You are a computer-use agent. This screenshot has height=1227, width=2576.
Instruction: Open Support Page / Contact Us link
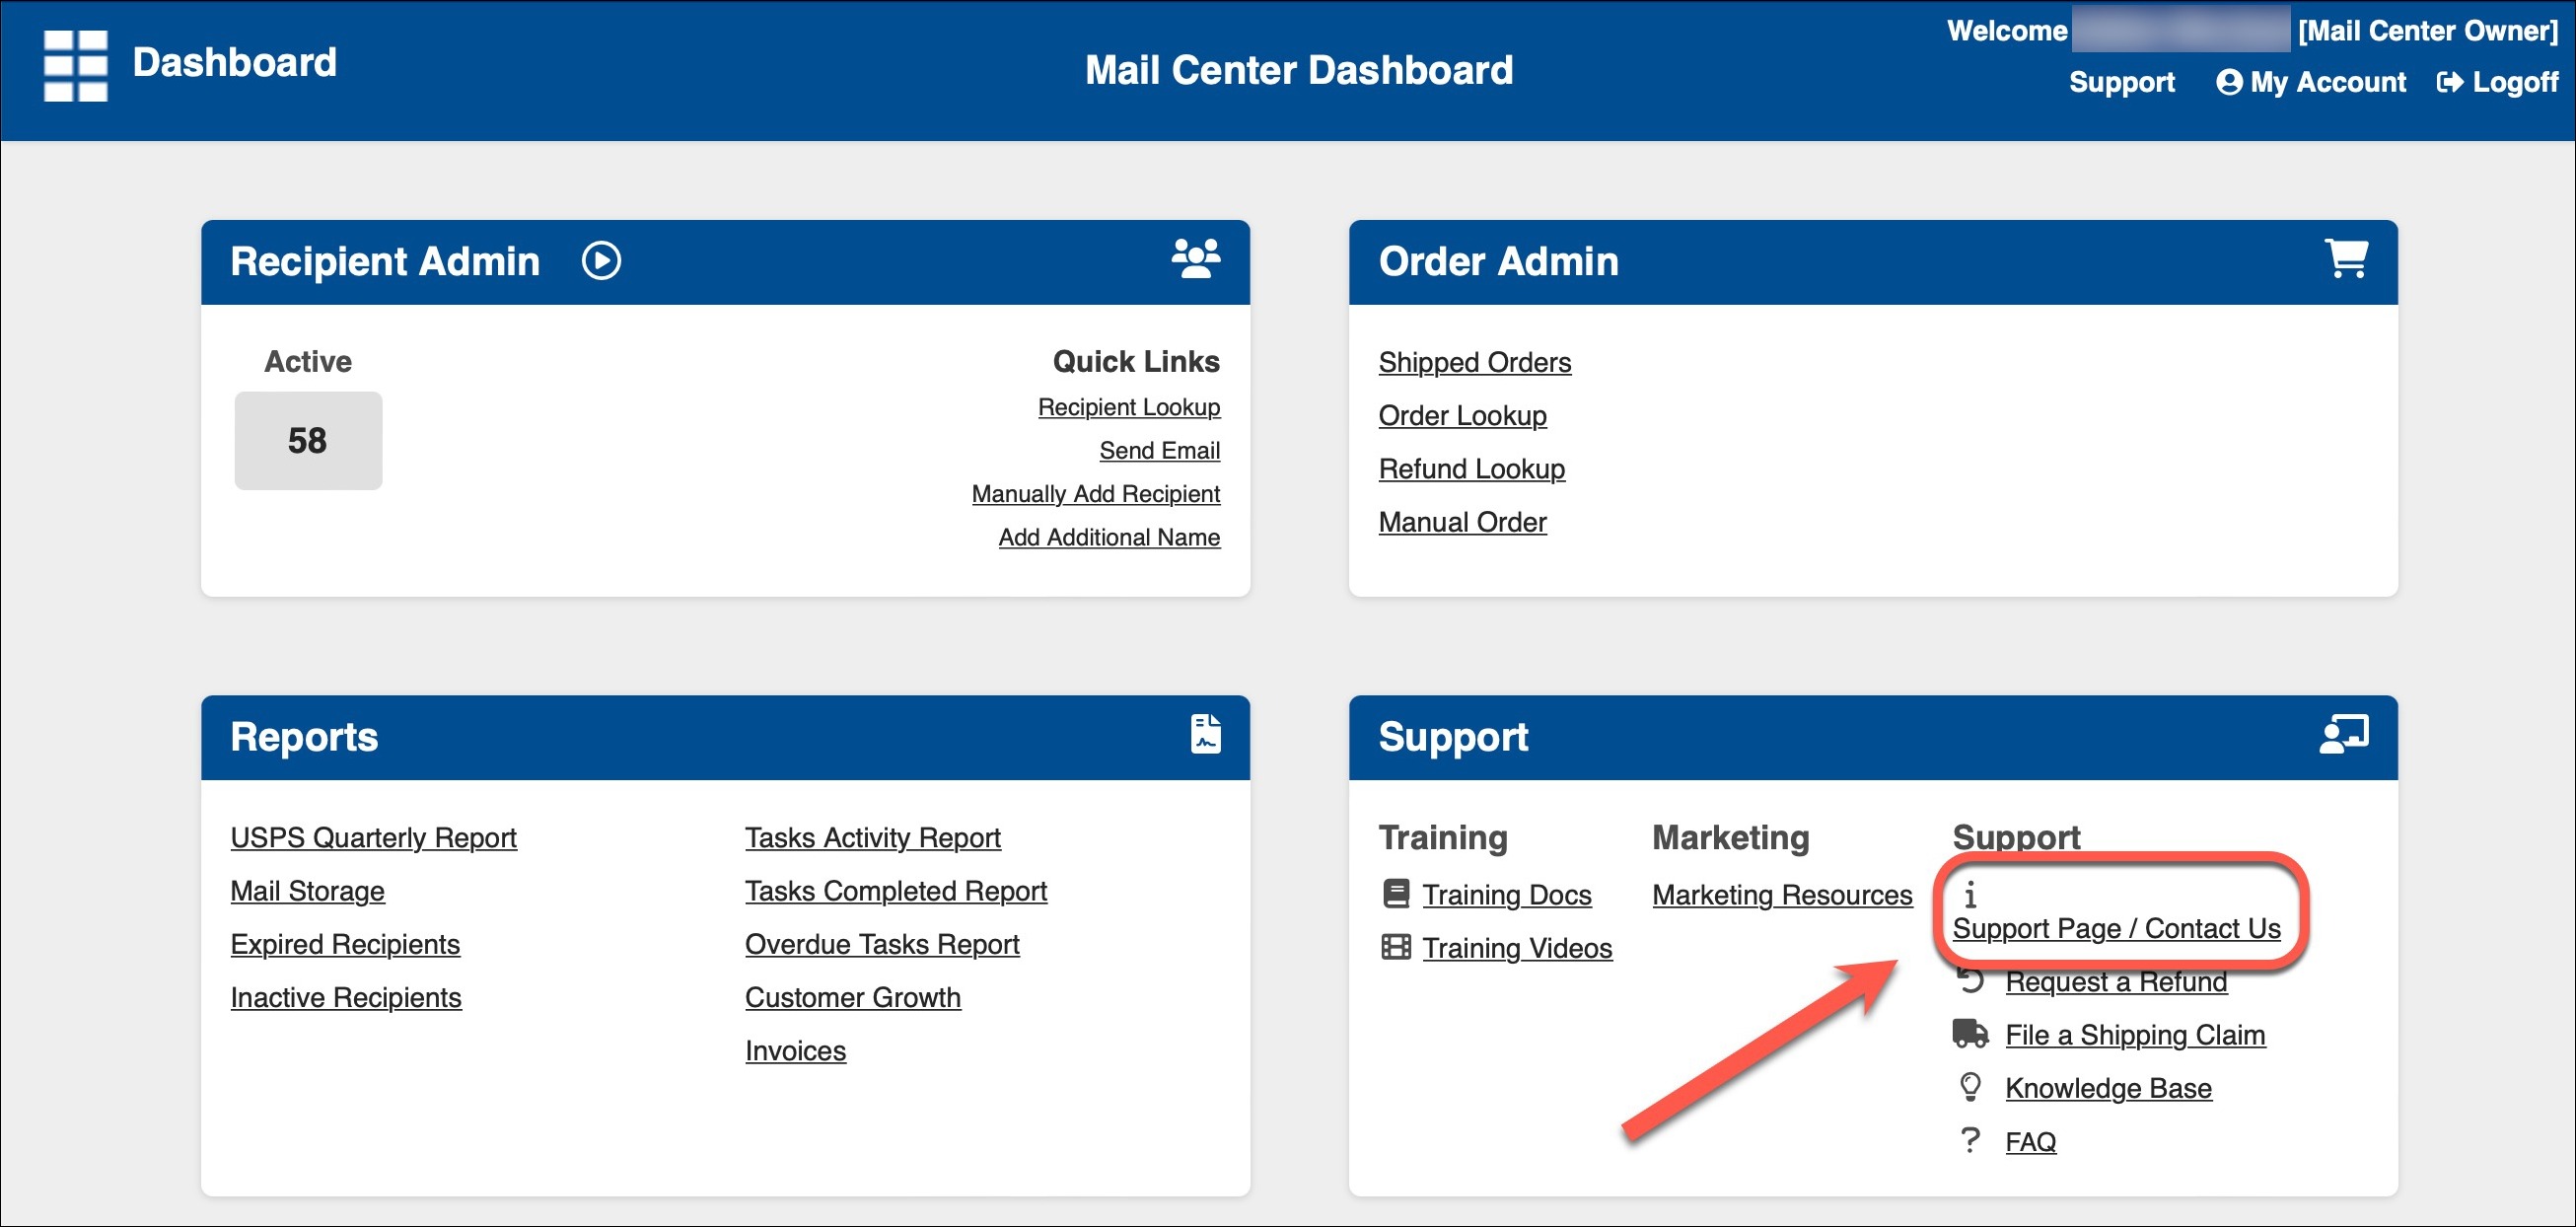2116,928
